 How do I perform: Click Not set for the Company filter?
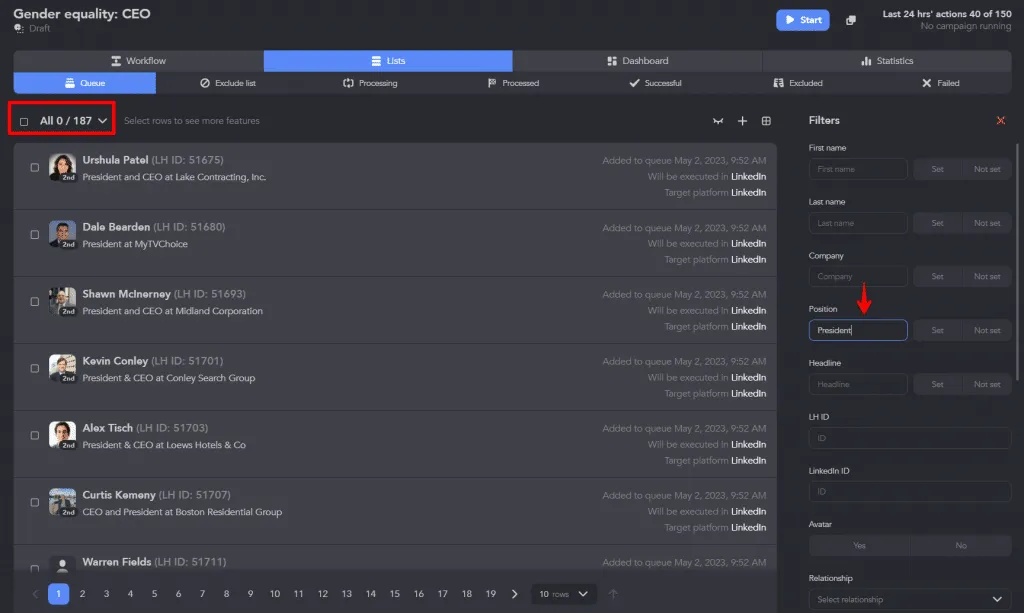coord(987,277)
